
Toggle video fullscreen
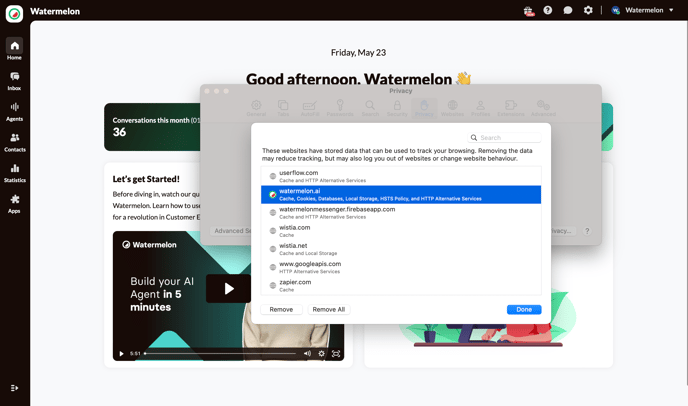336,353
